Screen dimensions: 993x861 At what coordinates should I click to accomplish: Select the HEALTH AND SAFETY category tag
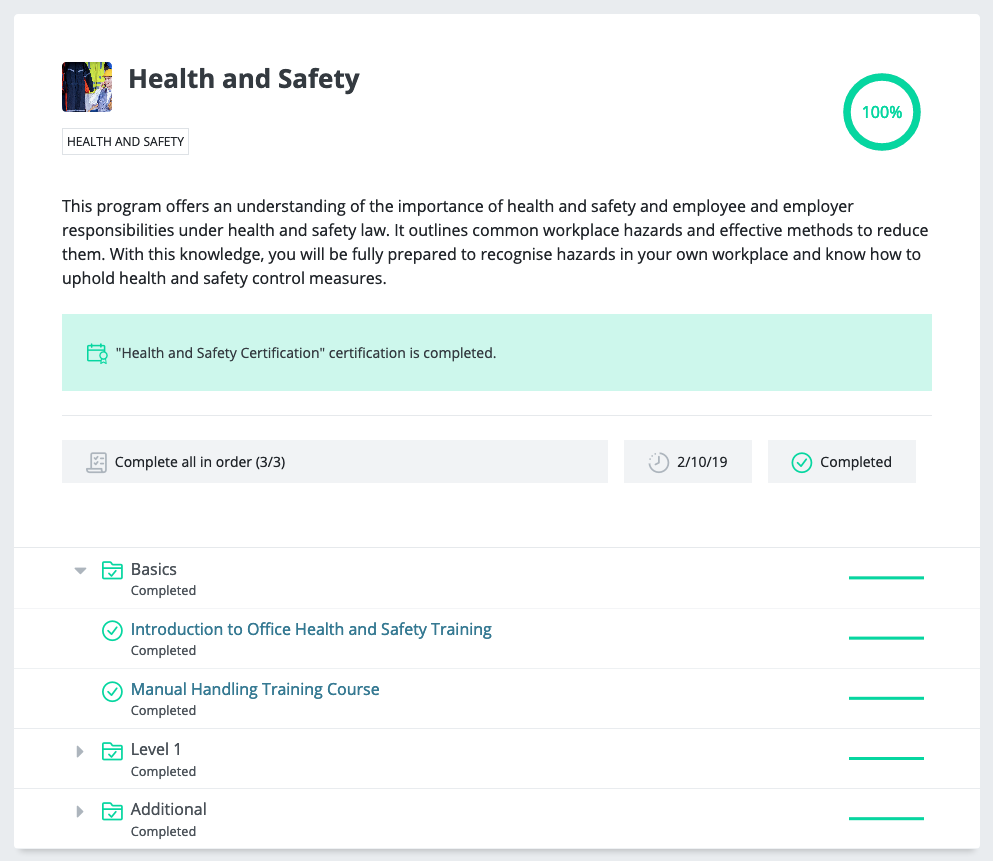125,142
